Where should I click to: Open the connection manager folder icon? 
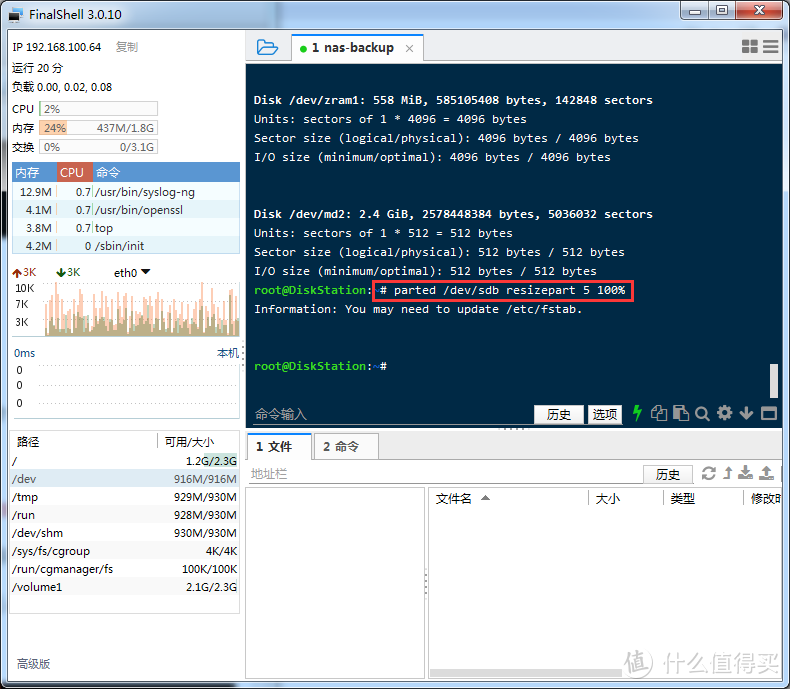click(267, 48)
